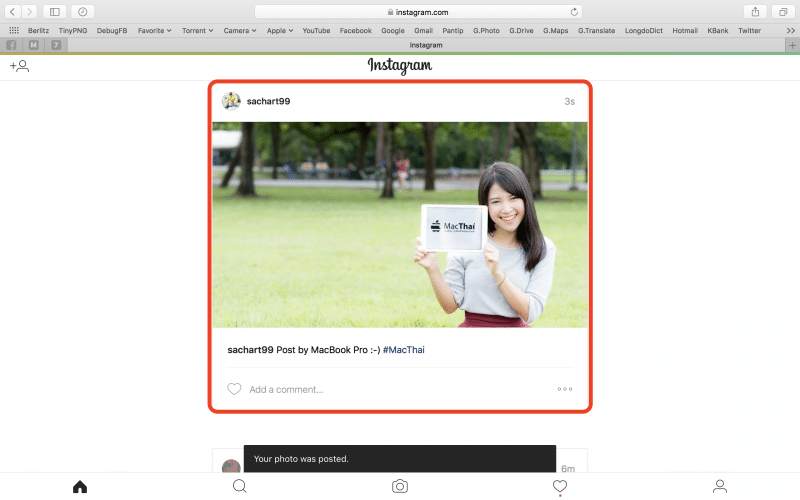Open the KBank bookmark
800x500 pixels.
(x=718, y=31)
